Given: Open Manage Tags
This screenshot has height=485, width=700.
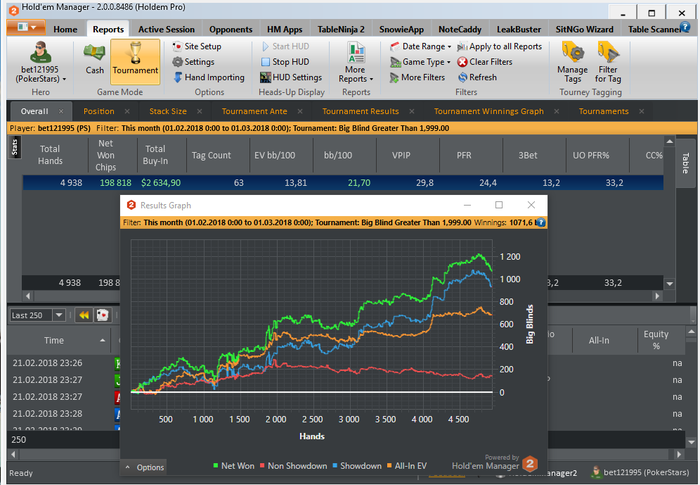Looking at the screenshot, I should [x=572, y=63].
